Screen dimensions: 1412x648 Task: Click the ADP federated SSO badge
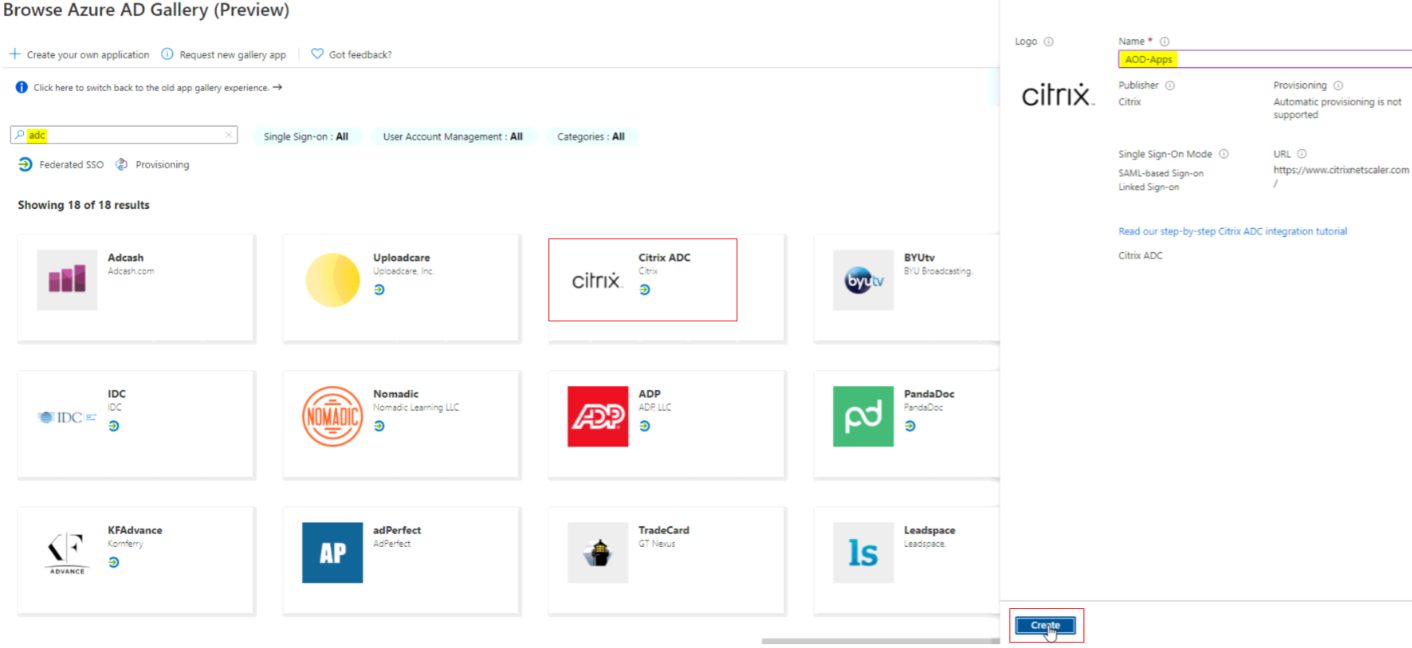pos(644,425)
